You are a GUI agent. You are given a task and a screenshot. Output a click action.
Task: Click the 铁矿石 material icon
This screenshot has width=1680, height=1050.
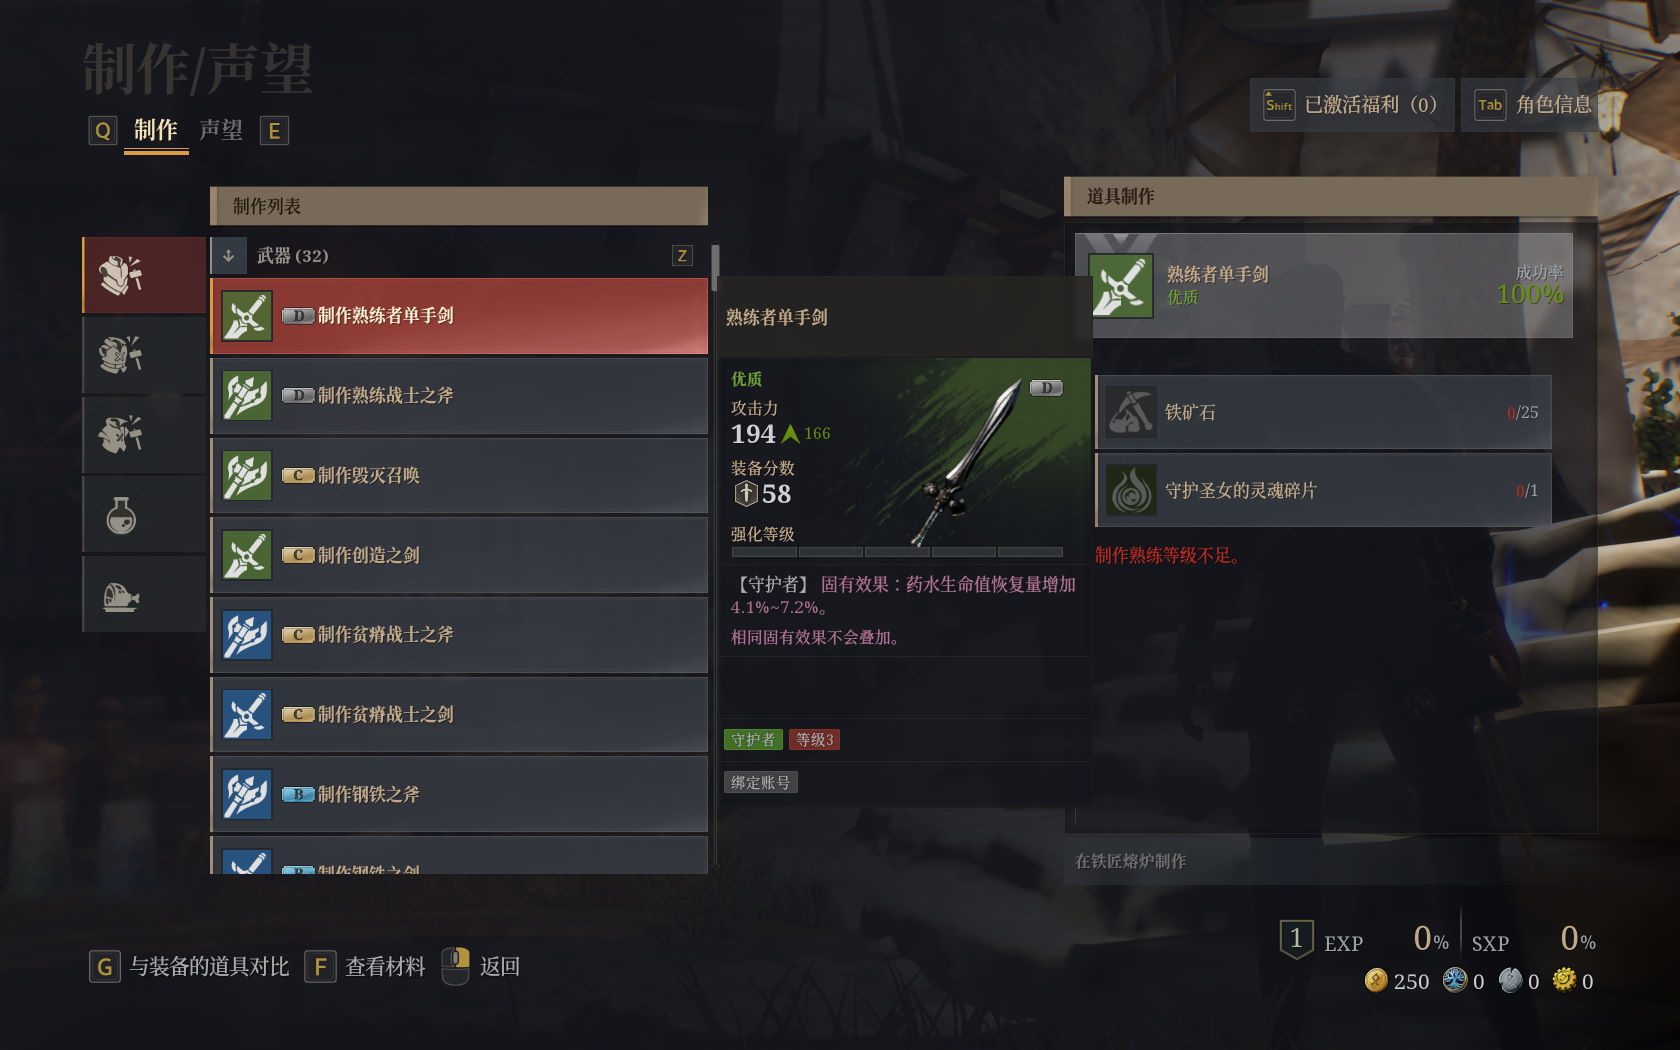click(1132, 412)
